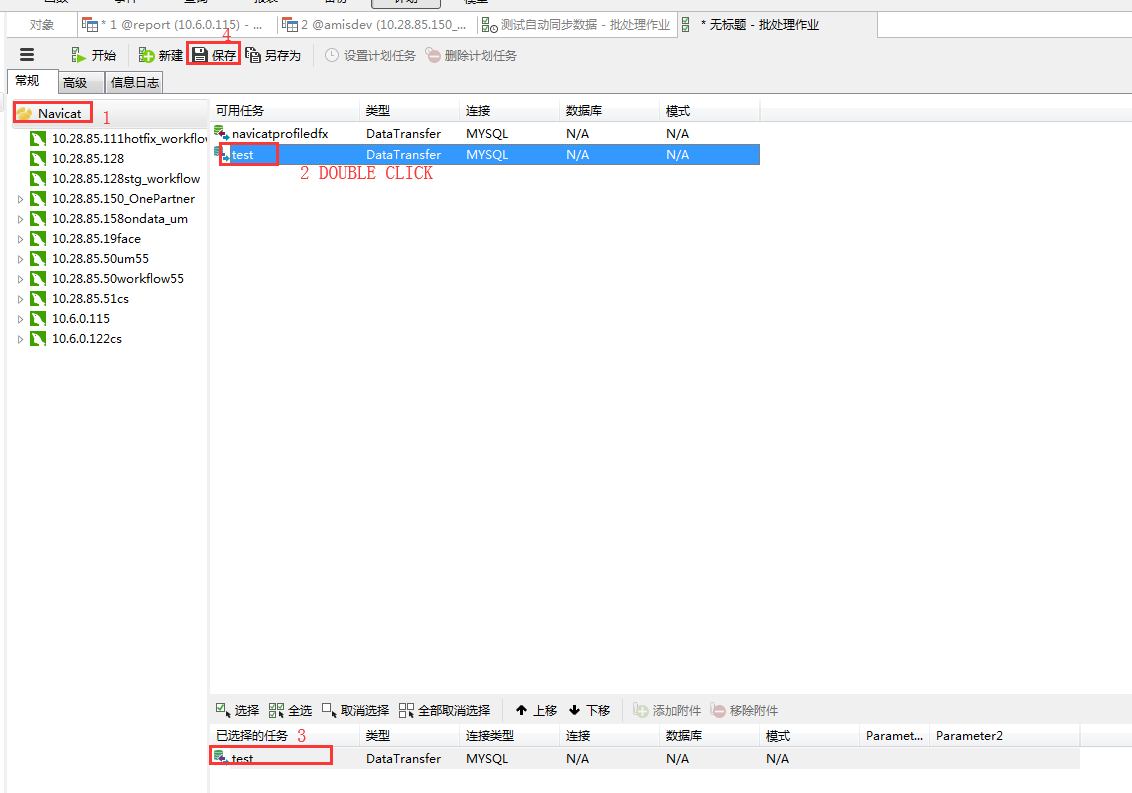Select test in selected tasks list
The width and height of the screenshot is (1132, 793).
pos(645,758)
